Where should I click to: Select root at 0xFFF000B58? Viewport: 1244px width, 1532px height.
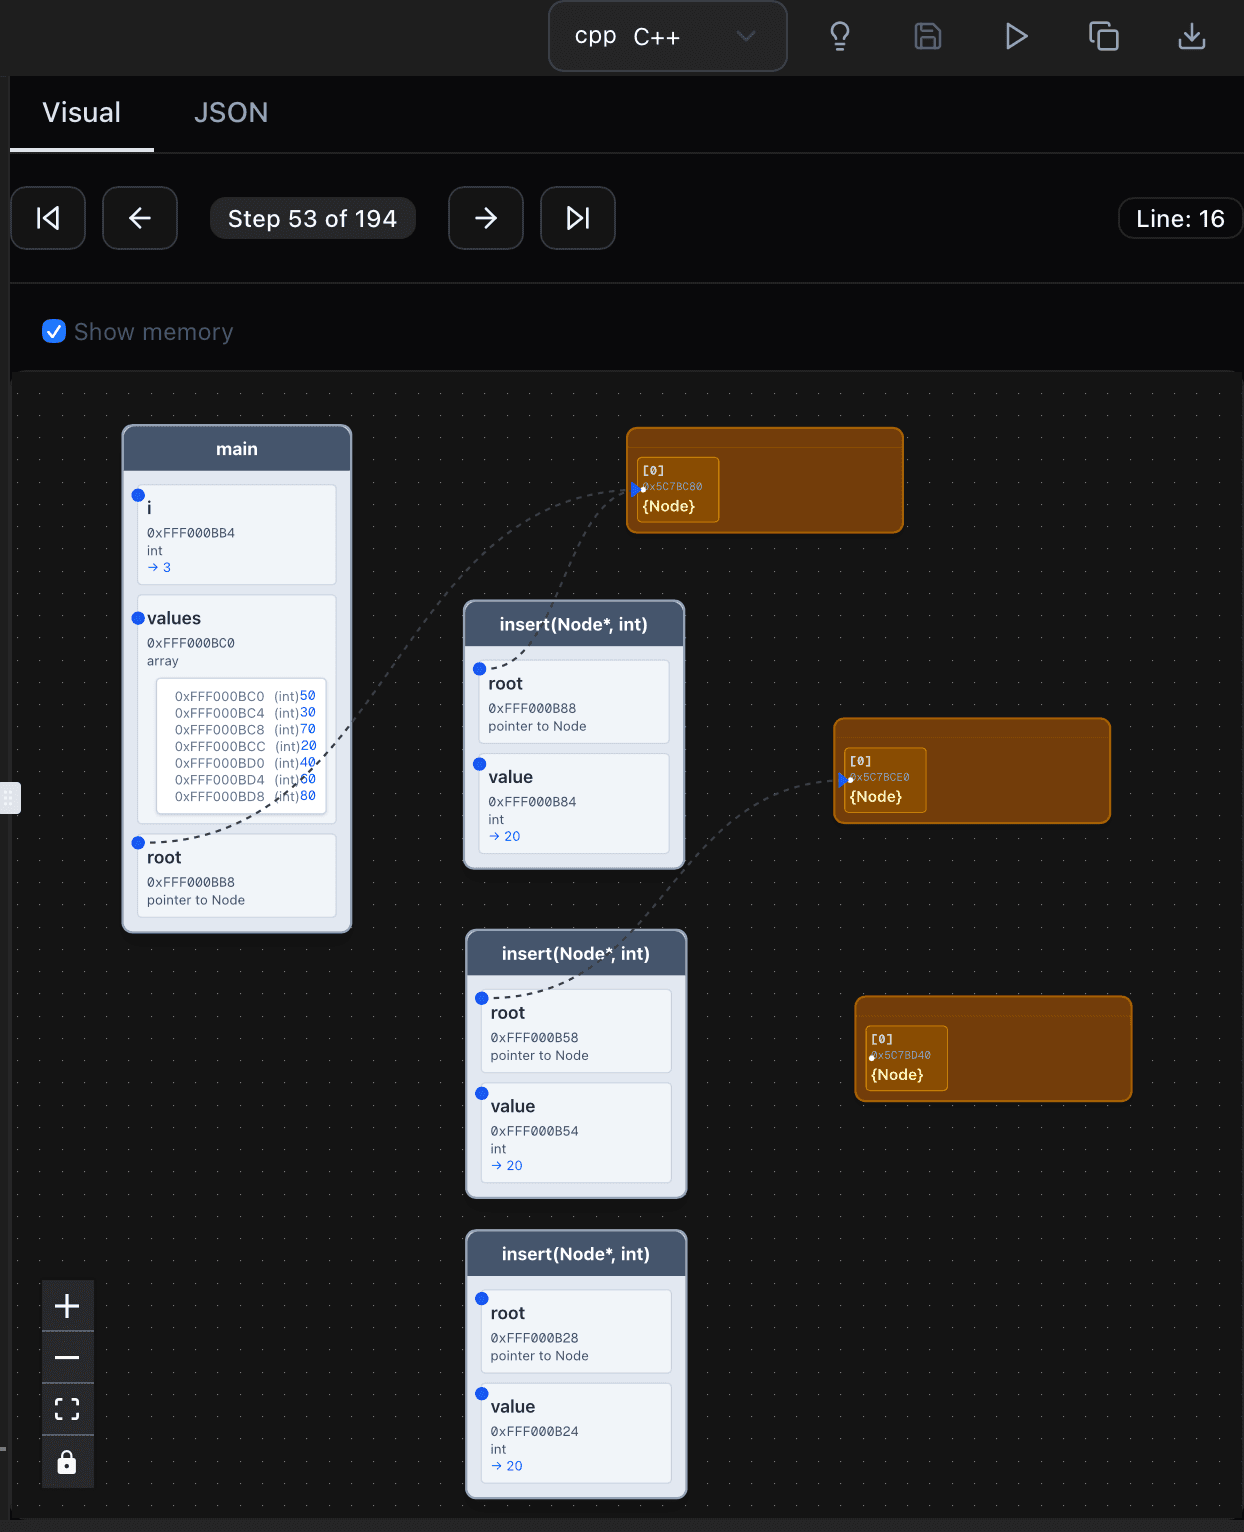[576, 1031]
